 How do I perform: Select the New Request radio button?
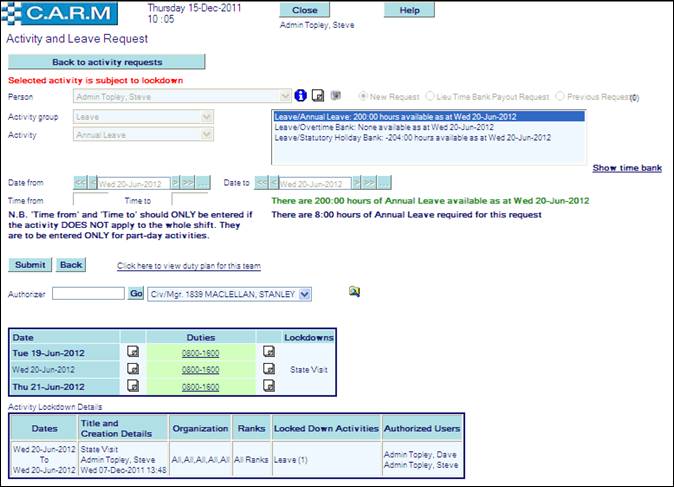pos(363,97)
